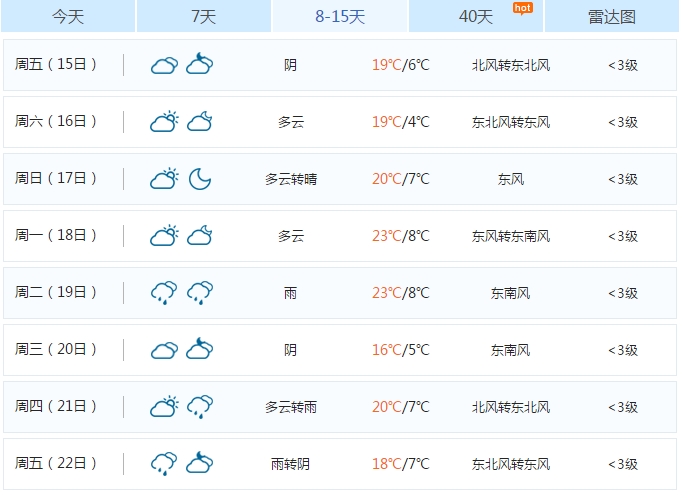Click the 东风转东南风 wind text
683x495 pixels.
point(511,236)
